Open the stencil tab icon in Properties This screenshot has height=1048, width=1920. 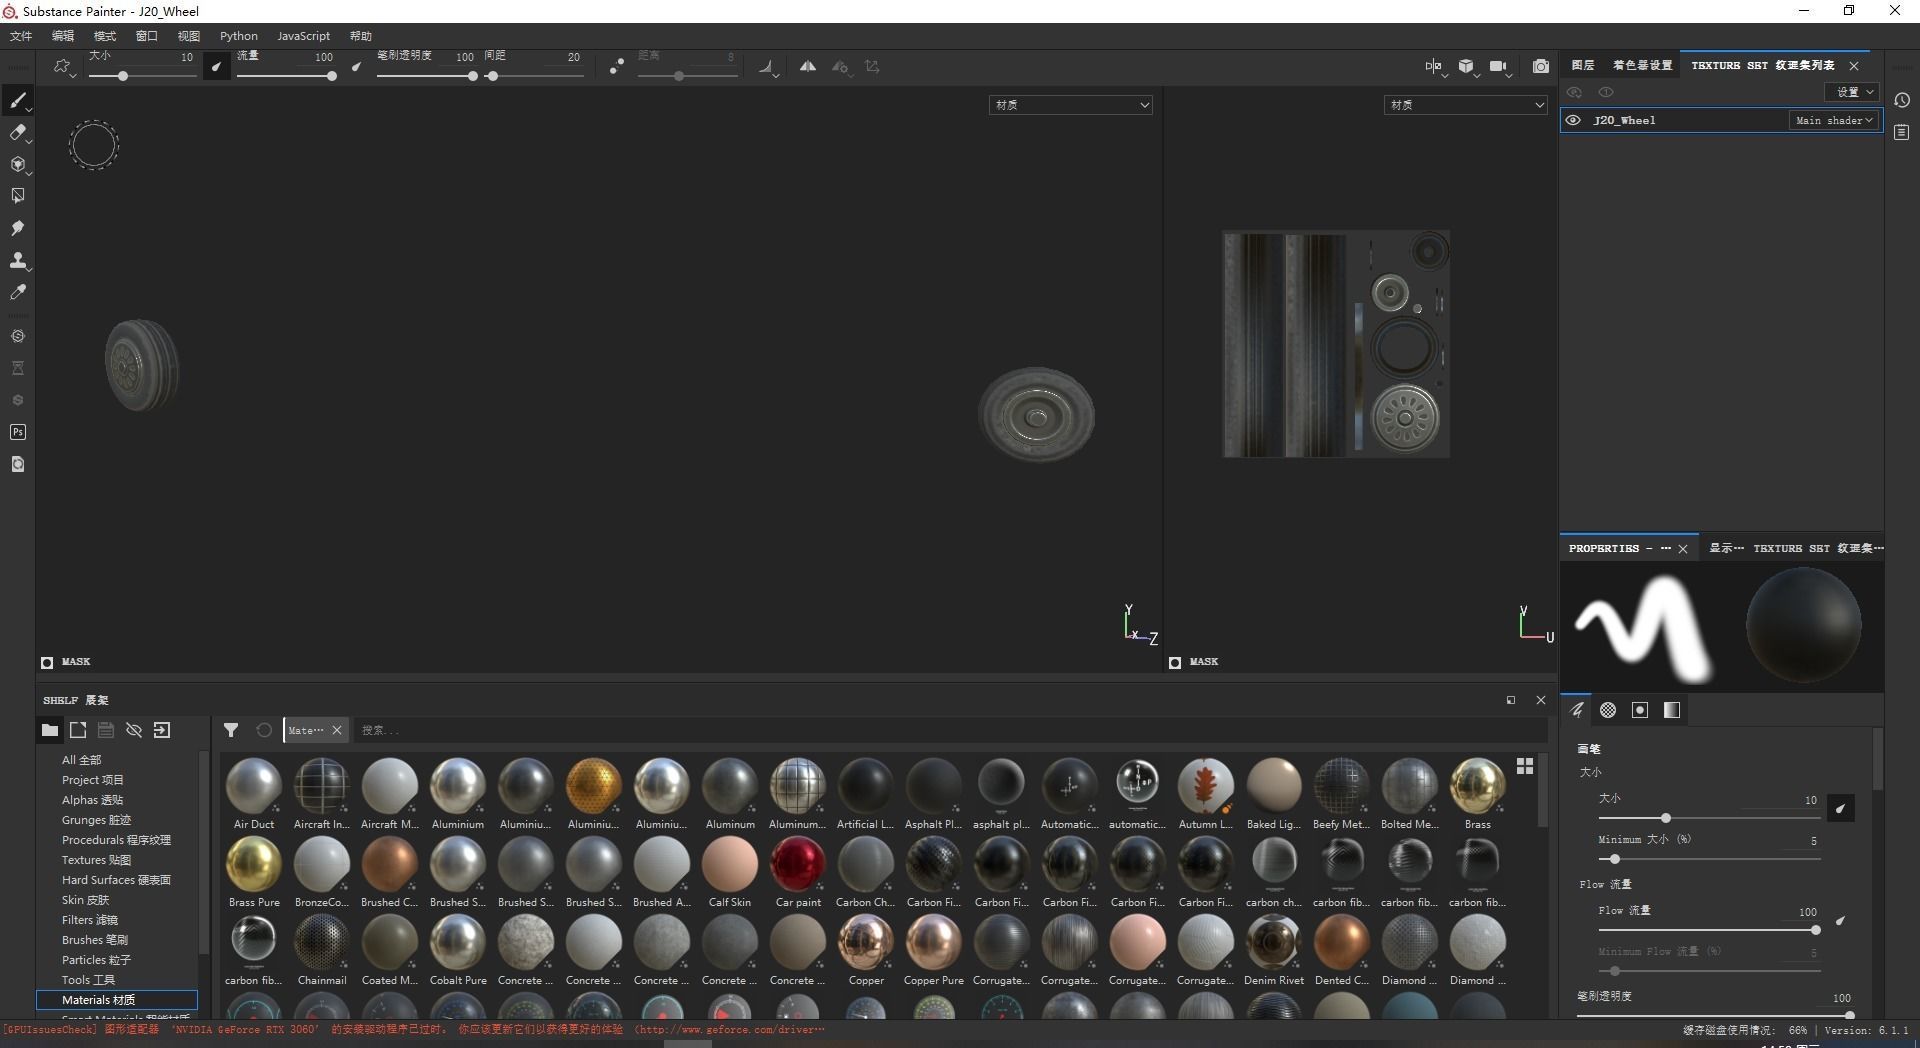1640,710
